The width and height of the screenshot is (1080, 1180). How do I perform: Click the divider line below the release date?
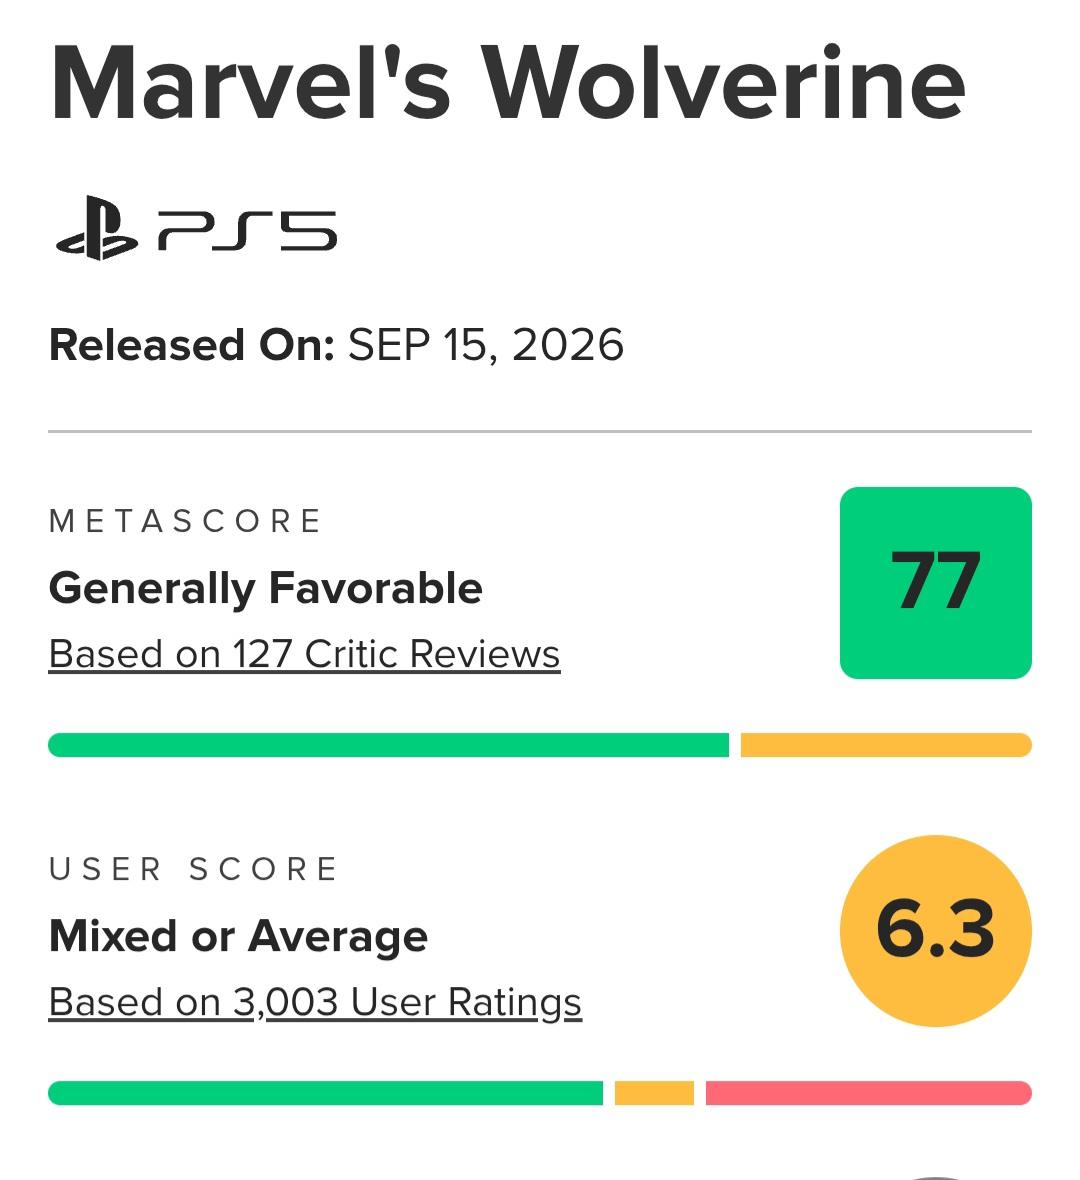pos(540,432)
